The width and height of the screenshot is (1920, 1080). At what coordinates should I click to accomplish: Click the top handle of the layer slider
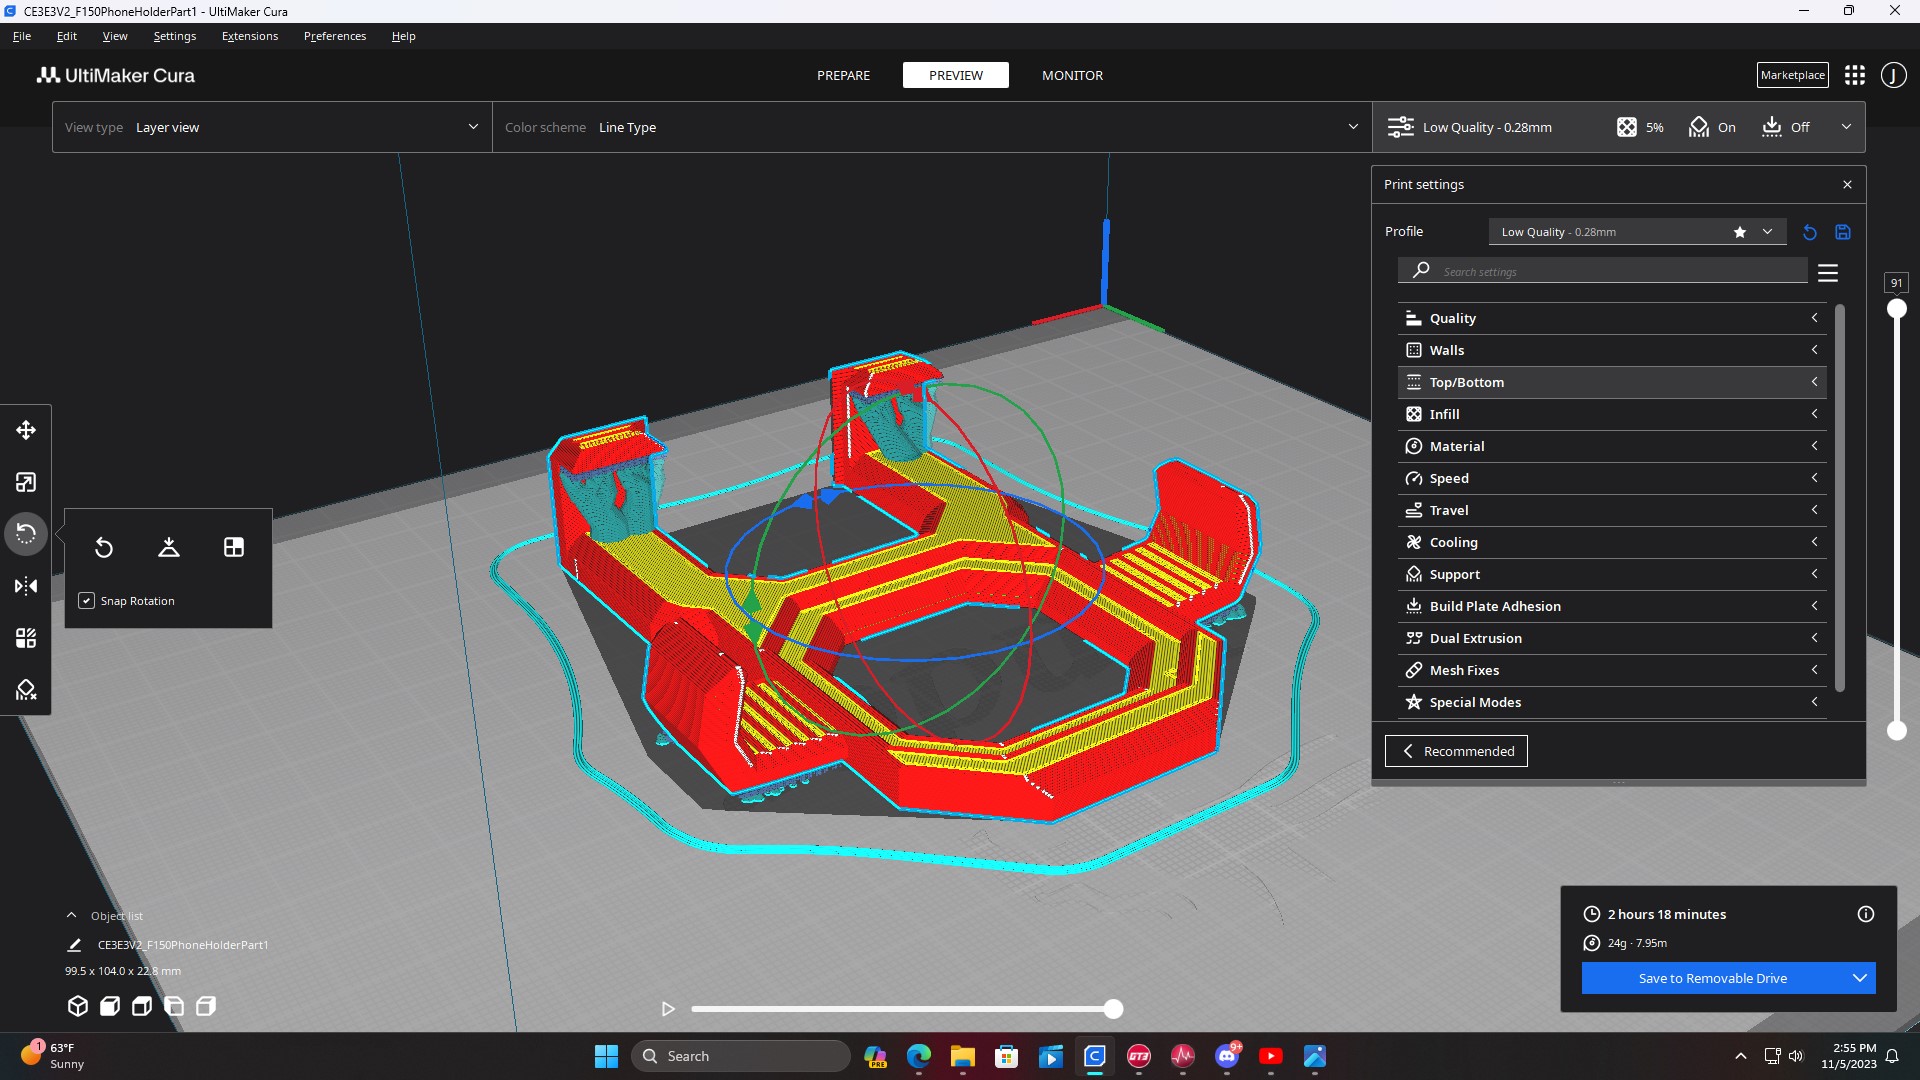[x=1896, y=309]
